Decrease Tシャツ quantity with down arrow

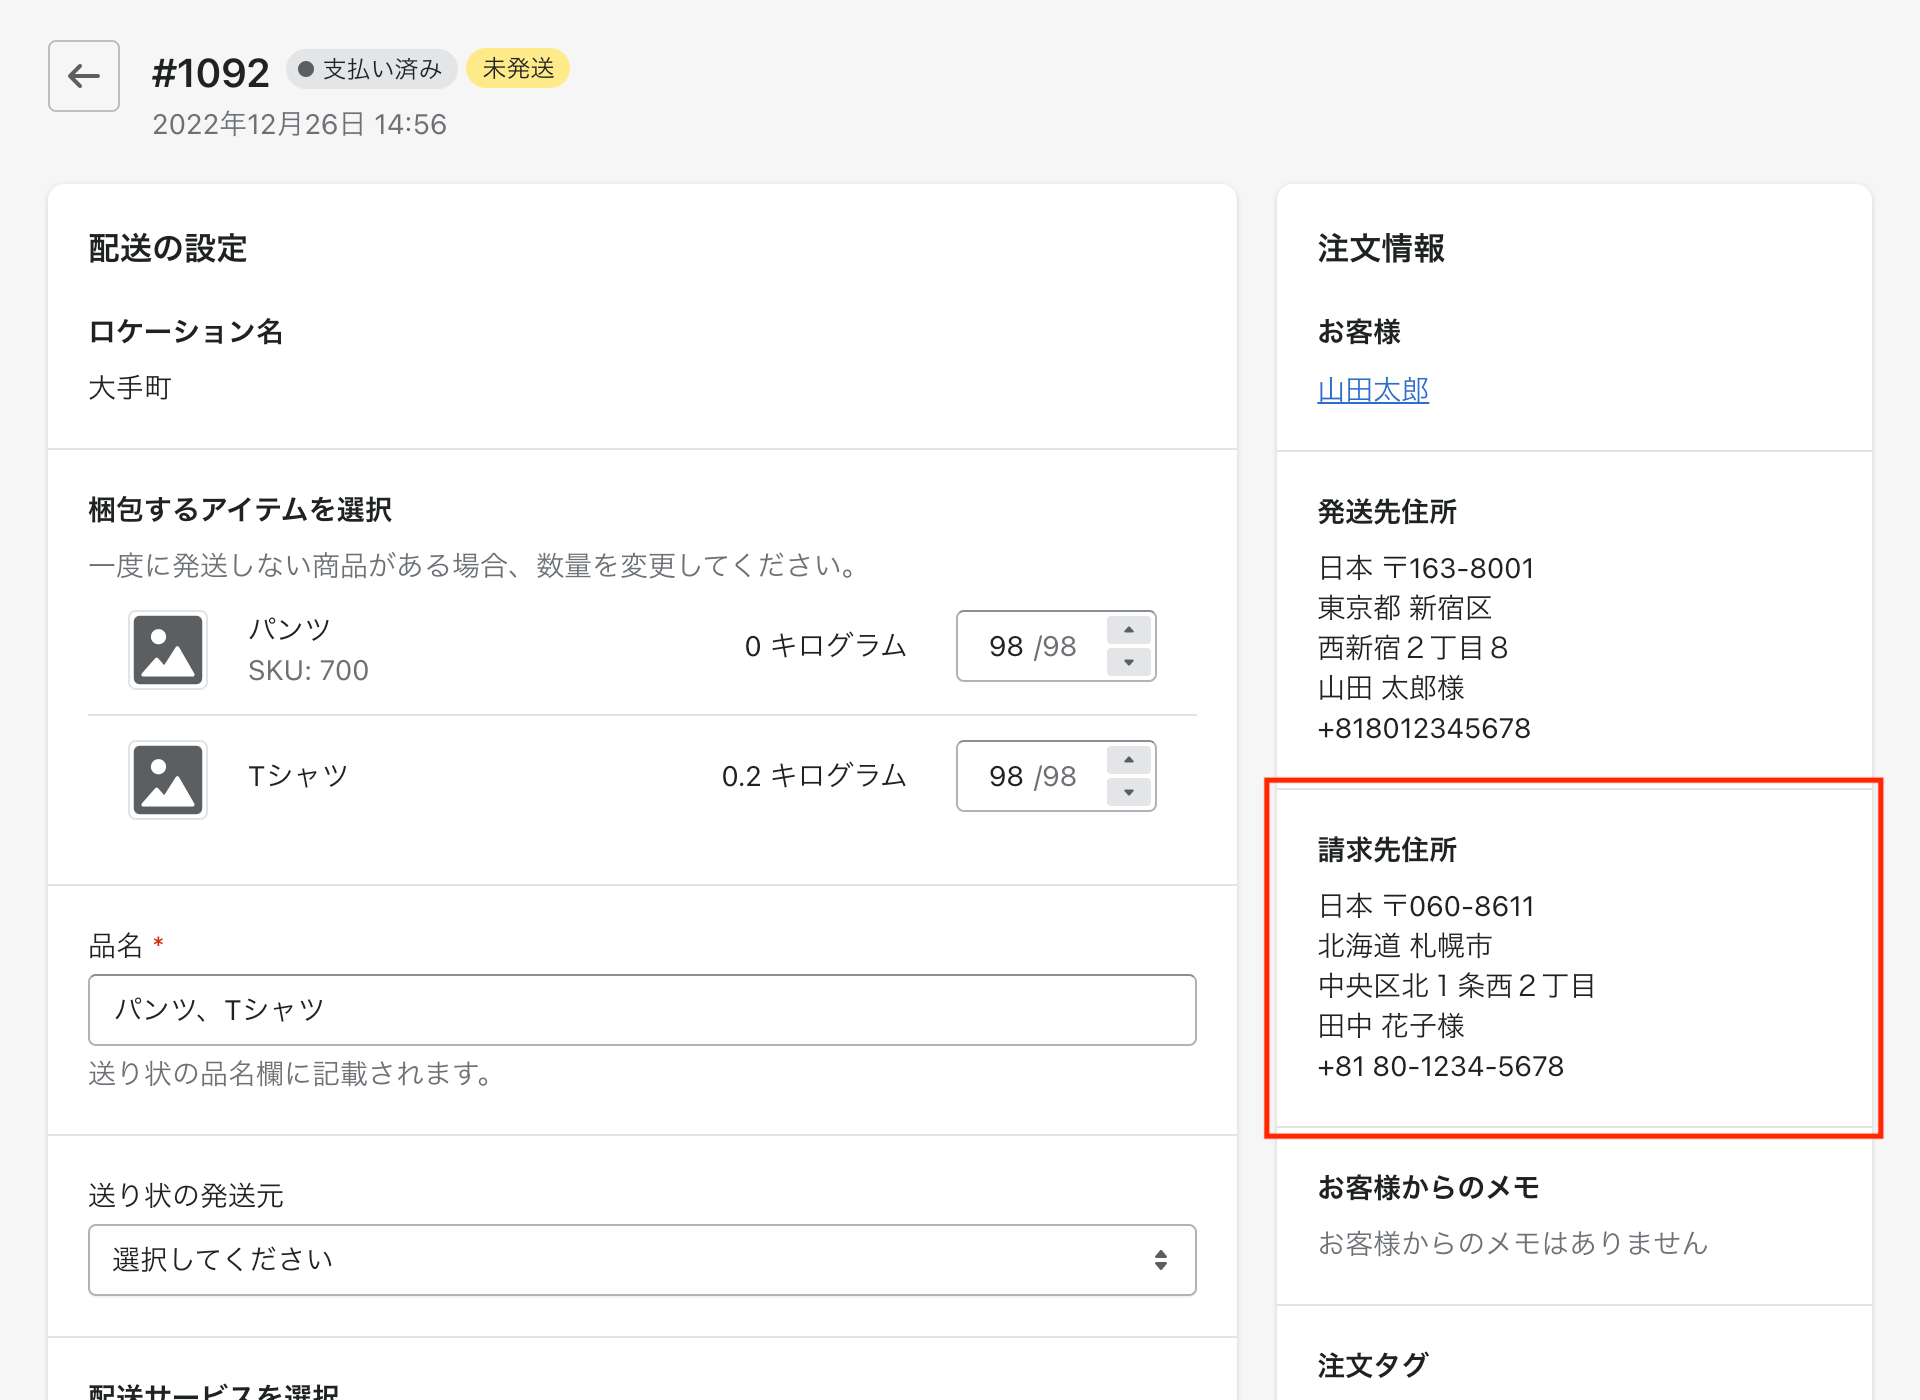(x=1128, y=792)
